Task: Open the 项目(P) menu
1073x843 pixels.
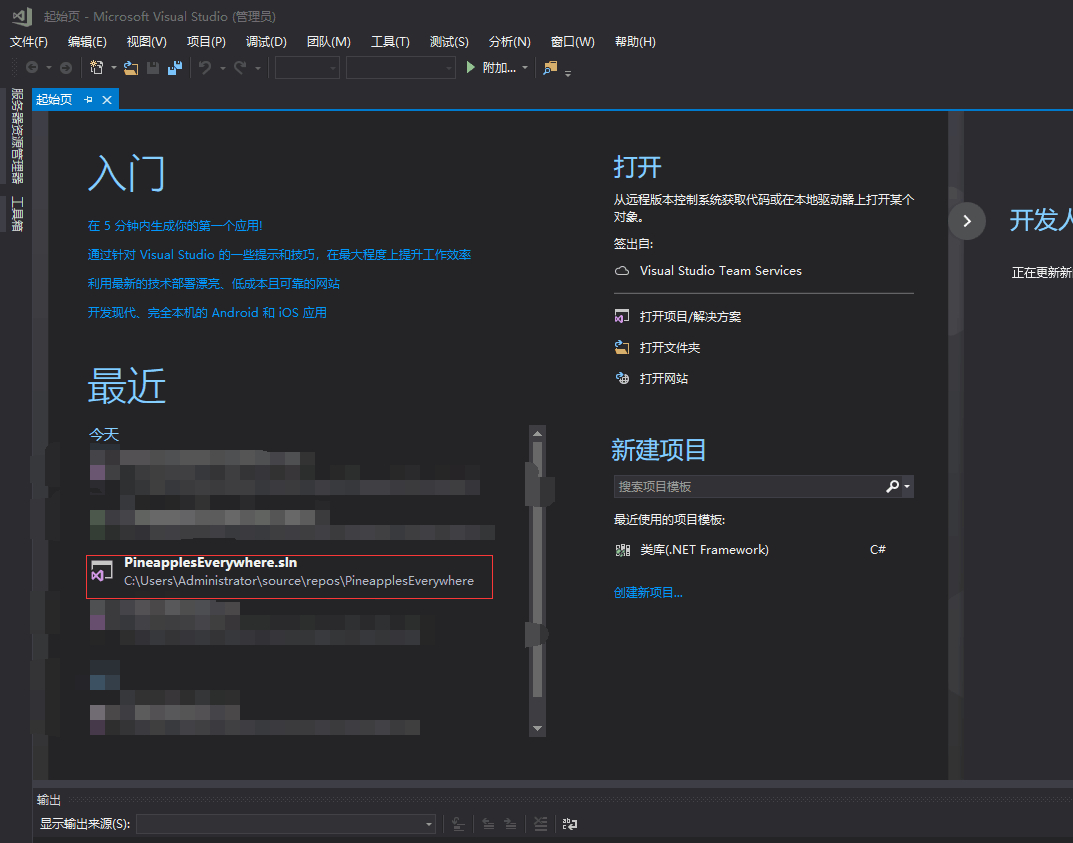Action: coord(206,42)
